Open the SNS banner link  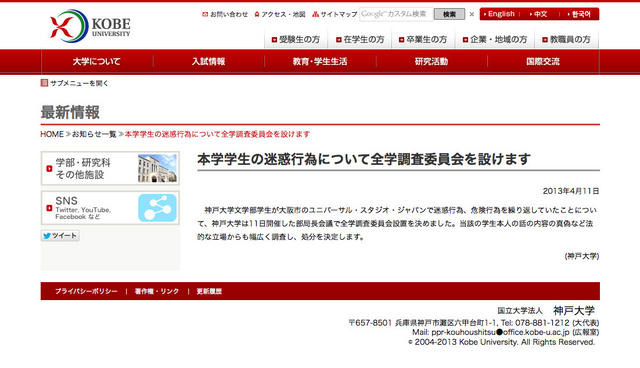point(110,208)
